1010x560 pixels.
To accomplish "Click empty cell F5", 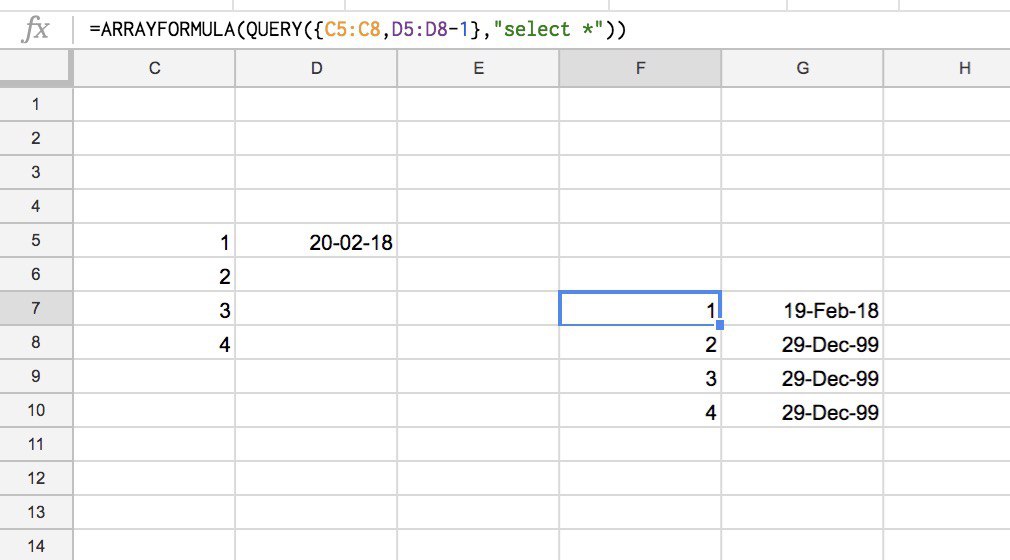I will [640, 240].
